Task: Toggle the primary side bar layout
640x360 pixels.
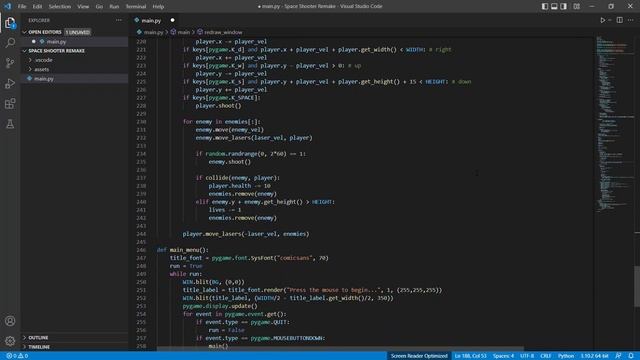Action: (x=545, y=6)
